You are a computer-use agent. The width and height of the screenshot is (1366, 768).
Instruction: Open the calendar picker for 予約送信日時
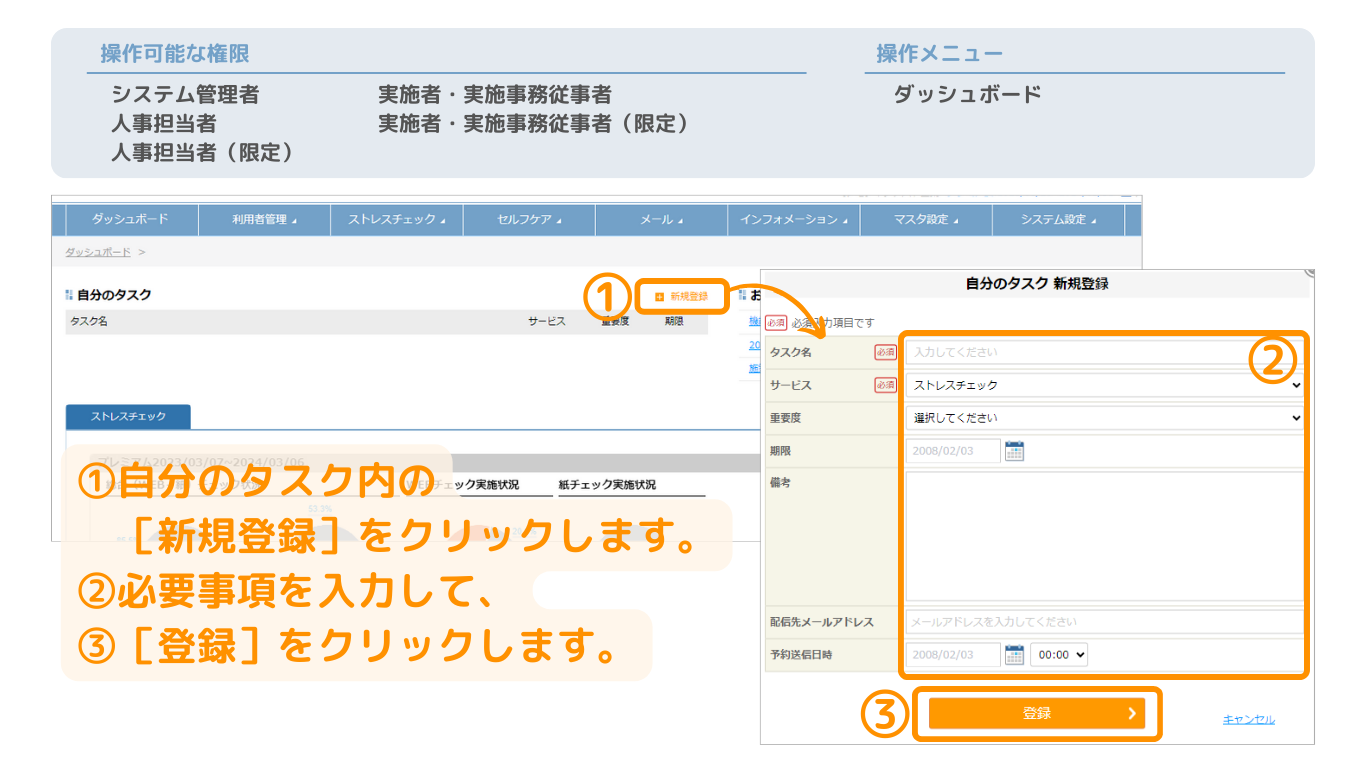point(1014,655)
